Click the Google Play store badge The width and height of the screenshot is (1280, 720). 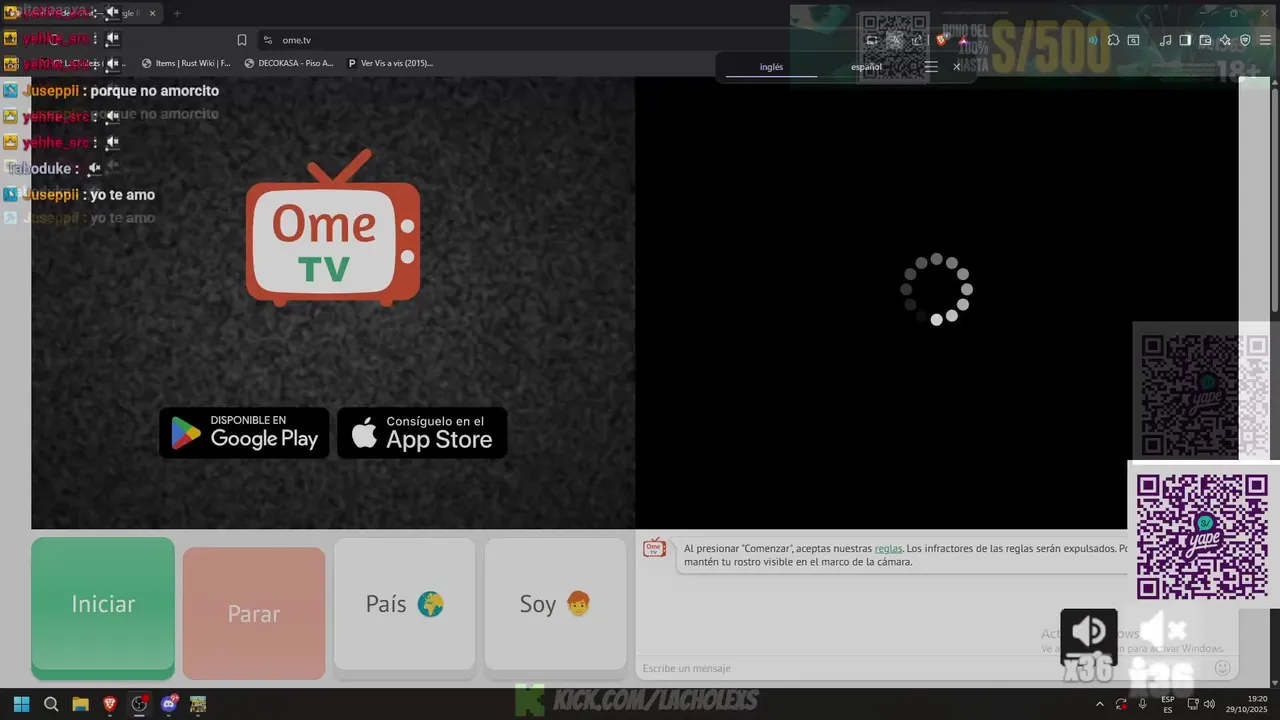coord(244,433)
